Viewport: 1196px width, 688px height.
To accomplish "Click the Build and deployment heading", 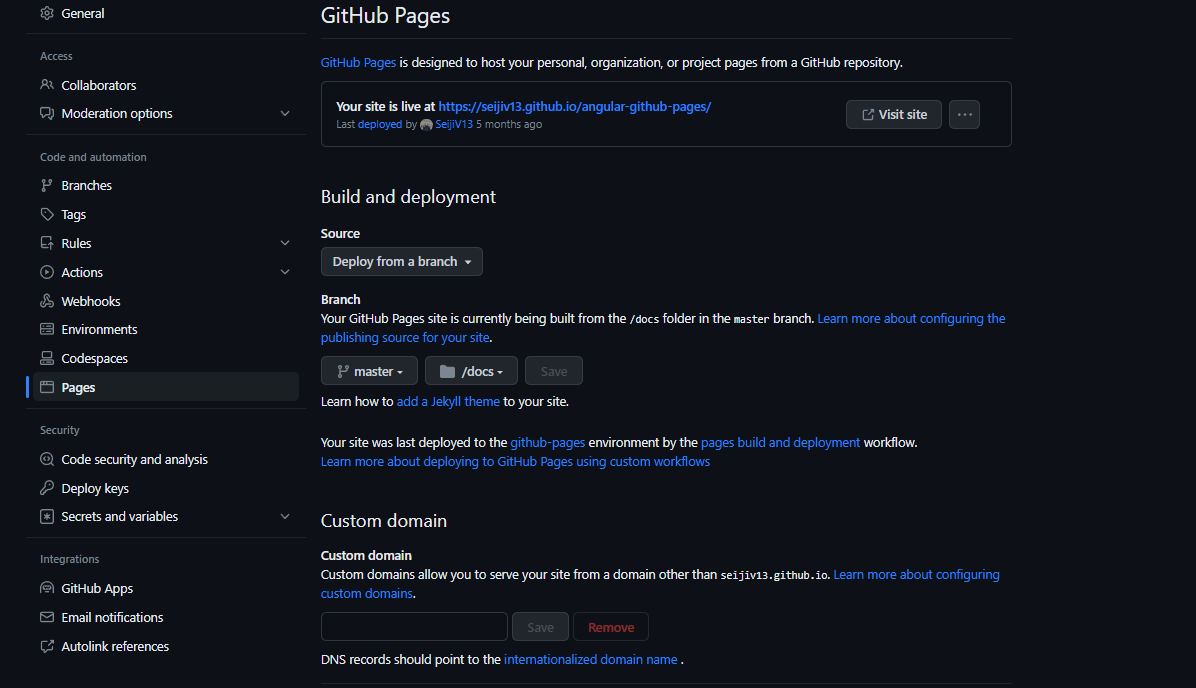I will [x=408, y=197].
